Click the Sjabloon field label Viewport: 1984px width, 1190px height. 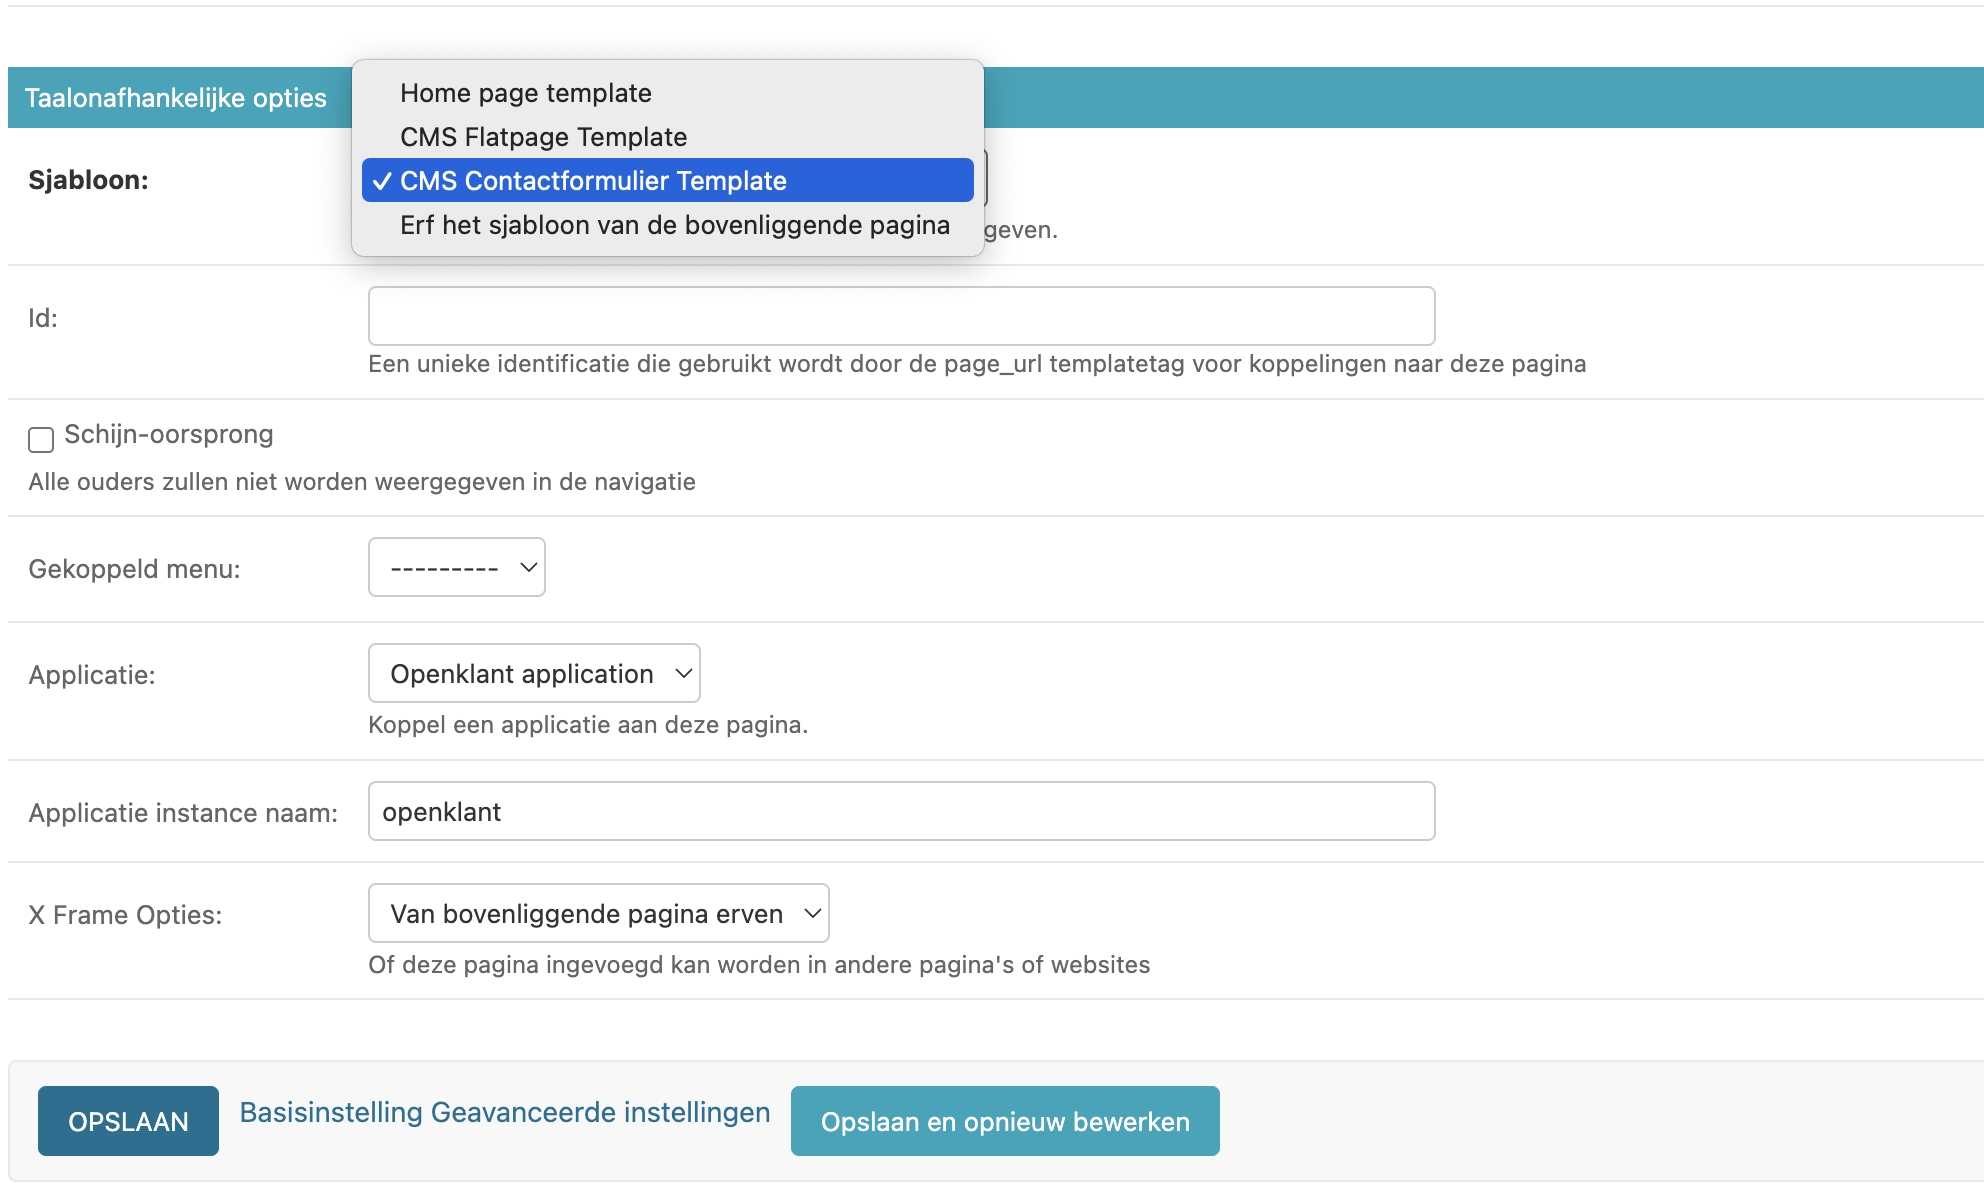click(88, 180)
